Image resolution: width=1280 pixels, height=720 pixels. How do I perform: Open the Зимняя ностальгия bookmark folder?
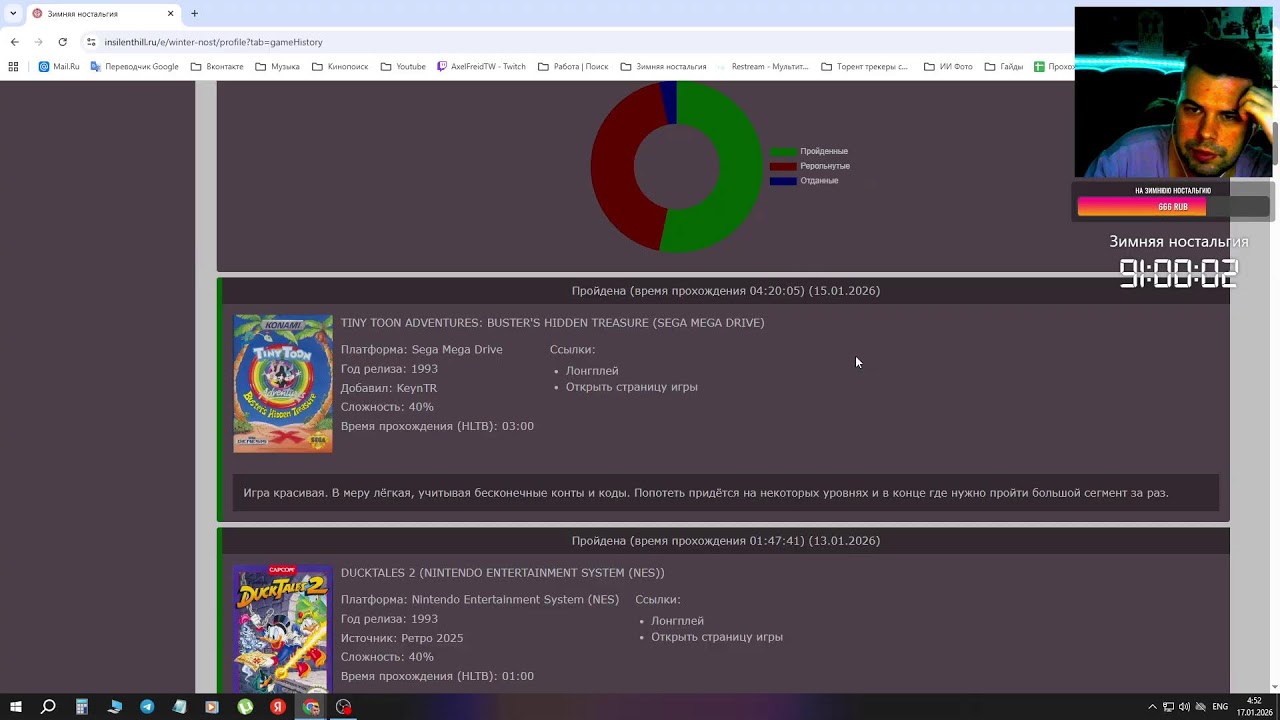[x=663, y=67]
